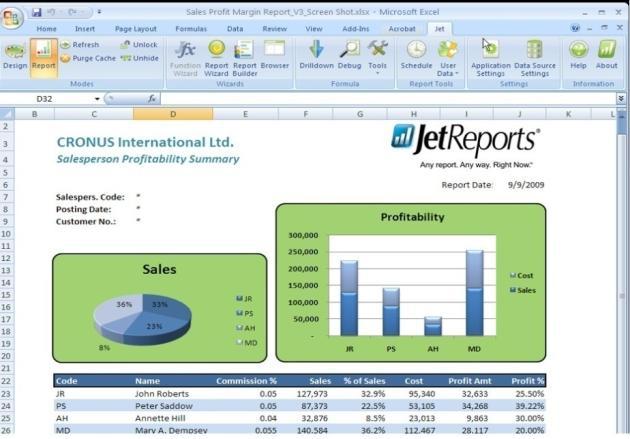Show About Jet Reports
Image resolution: width=630 pixels, height=439 pixels.
(606, 55)
